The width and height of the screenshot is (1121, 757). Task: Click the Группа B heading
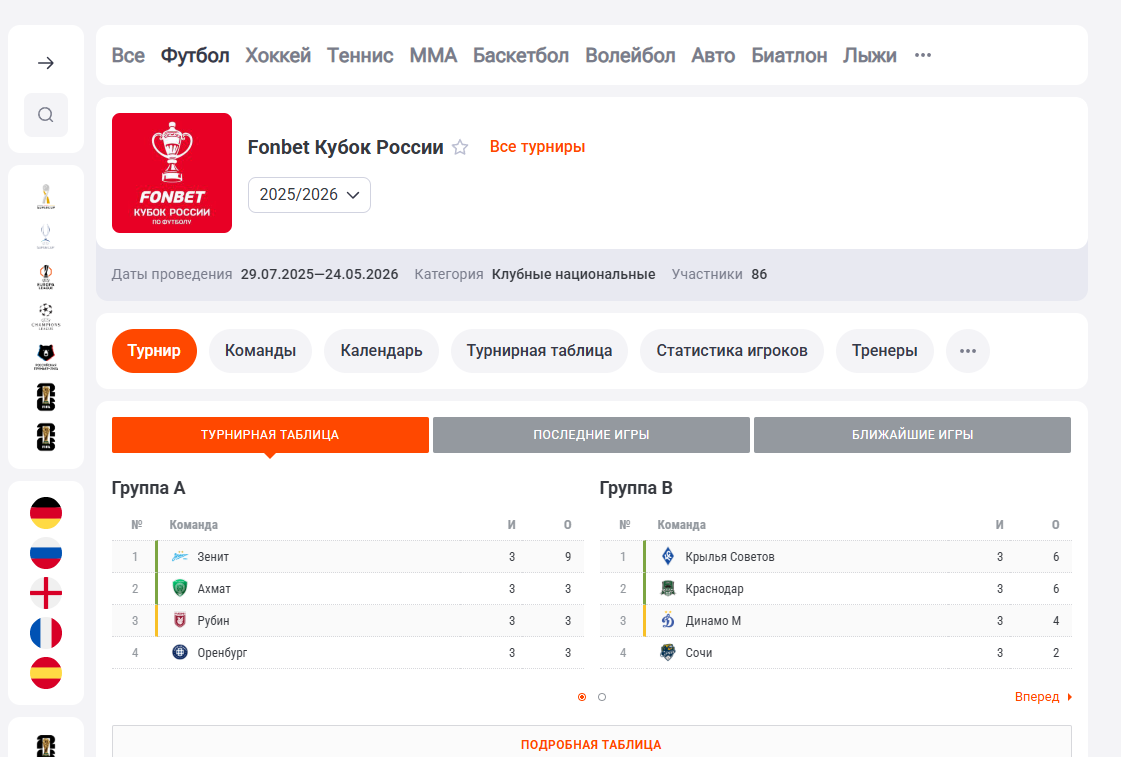[x=636, y=488]
